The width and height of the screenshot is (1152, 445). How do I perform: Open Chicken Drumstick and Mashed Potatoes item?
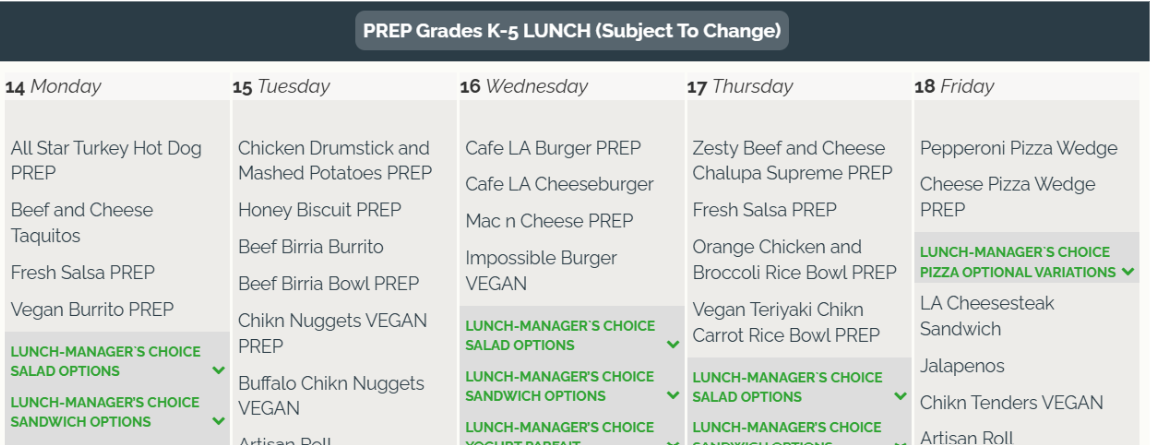coord(335,161)
